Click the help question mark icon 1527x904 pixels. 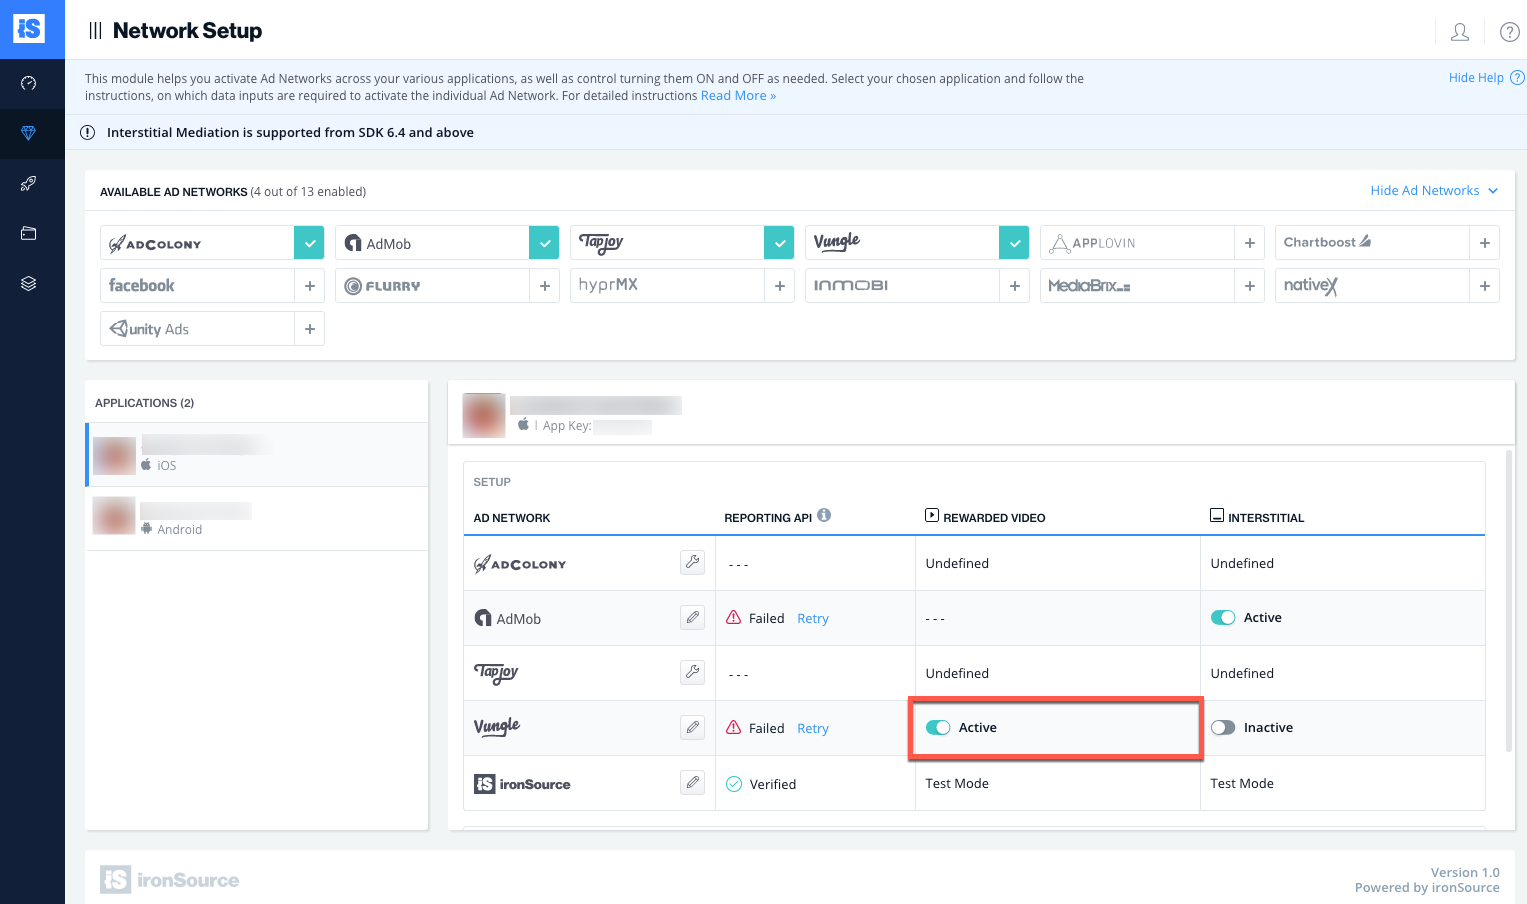pos(1510,31)
